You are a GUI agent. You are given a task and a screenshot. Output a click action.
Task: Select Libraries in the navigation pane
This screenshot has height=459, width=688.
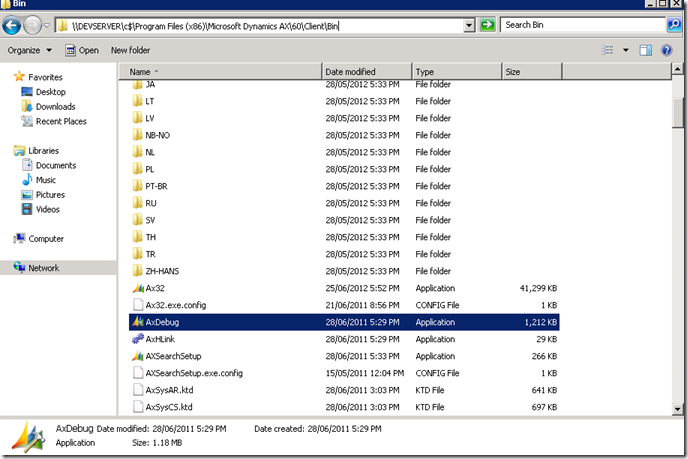[36, 151]
